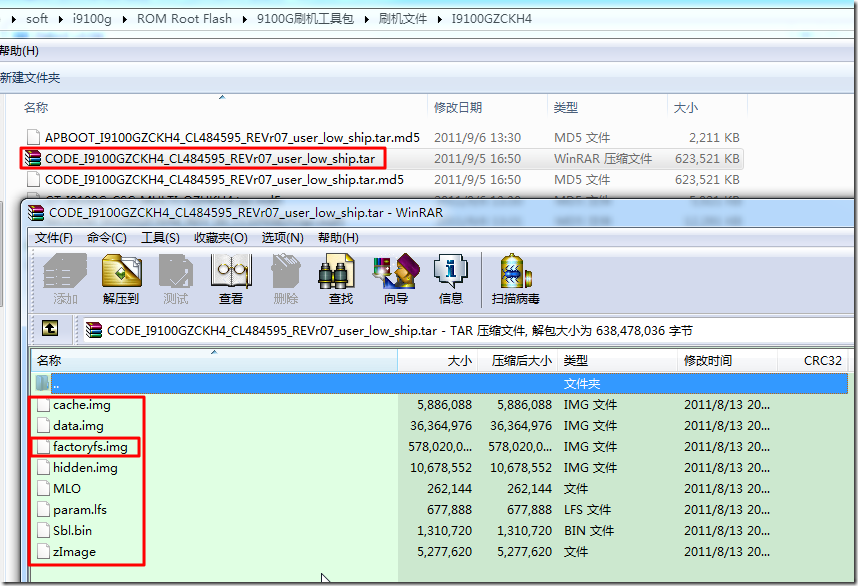Click the APBOOT md5 file icon in Explorer
858x586 pixels.
pyautogui.click(x=33, y=137)
